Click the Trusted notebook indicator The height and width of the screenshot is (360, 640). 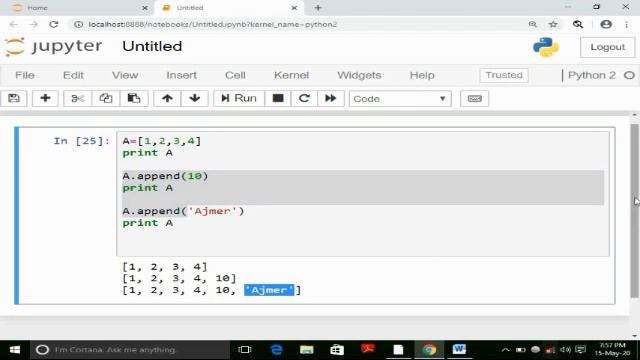pyautogui.click(x=504, y=75)
